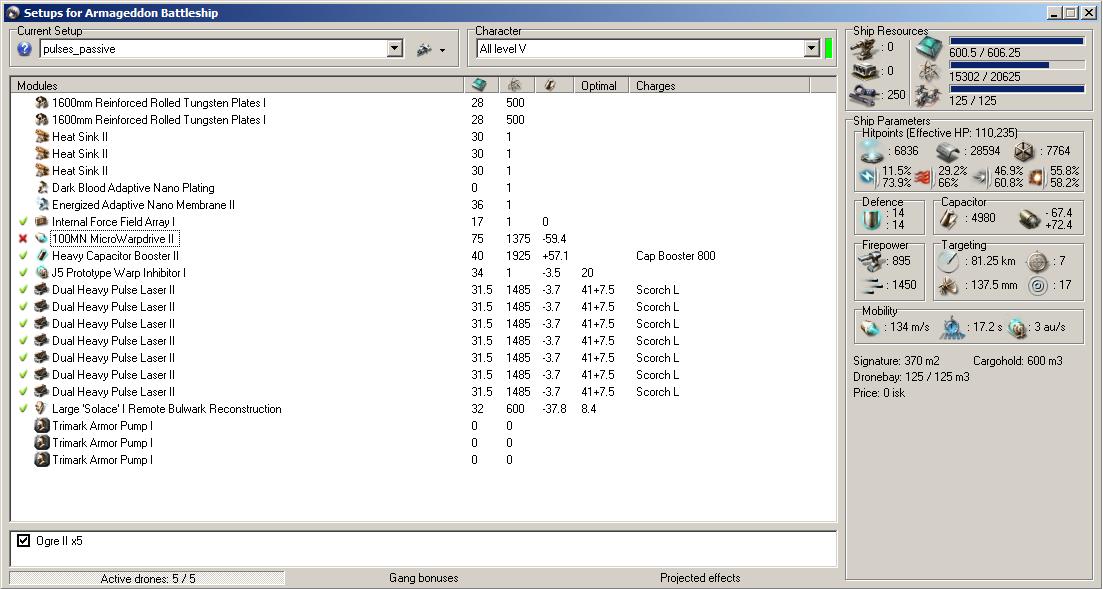The height and width of the screenshot is (589, 1103).
Task: Select the Dark Blood Adaptive Nano Plating icon
Action: click(42, 188)
